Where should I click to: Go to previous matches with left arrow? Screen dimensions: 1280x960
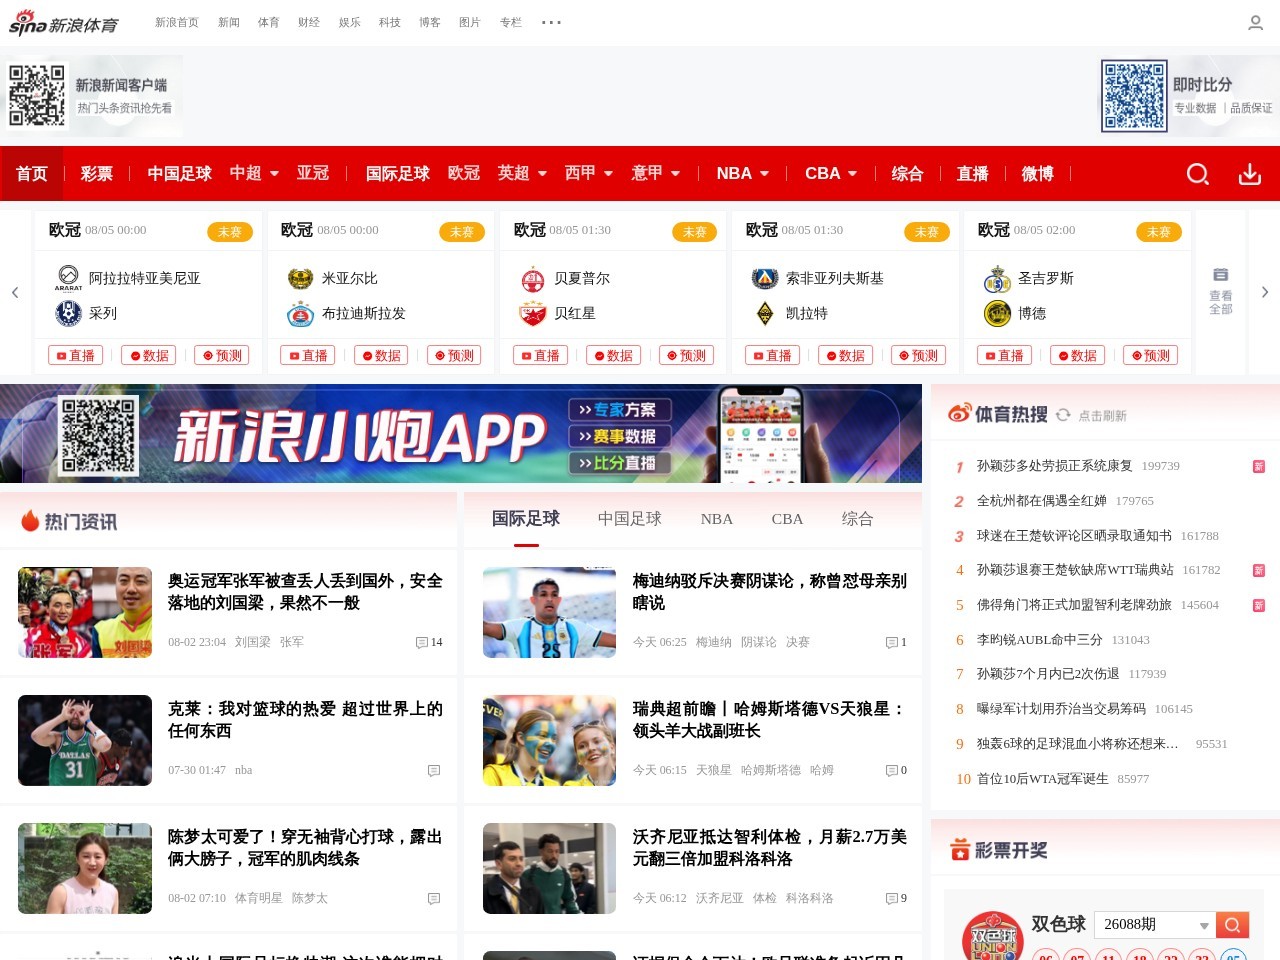click(x=15, y=292)
